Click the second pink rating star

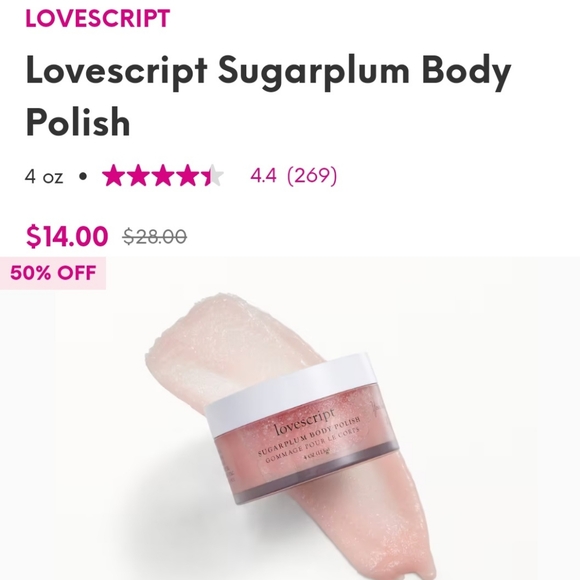coord(139,175)
